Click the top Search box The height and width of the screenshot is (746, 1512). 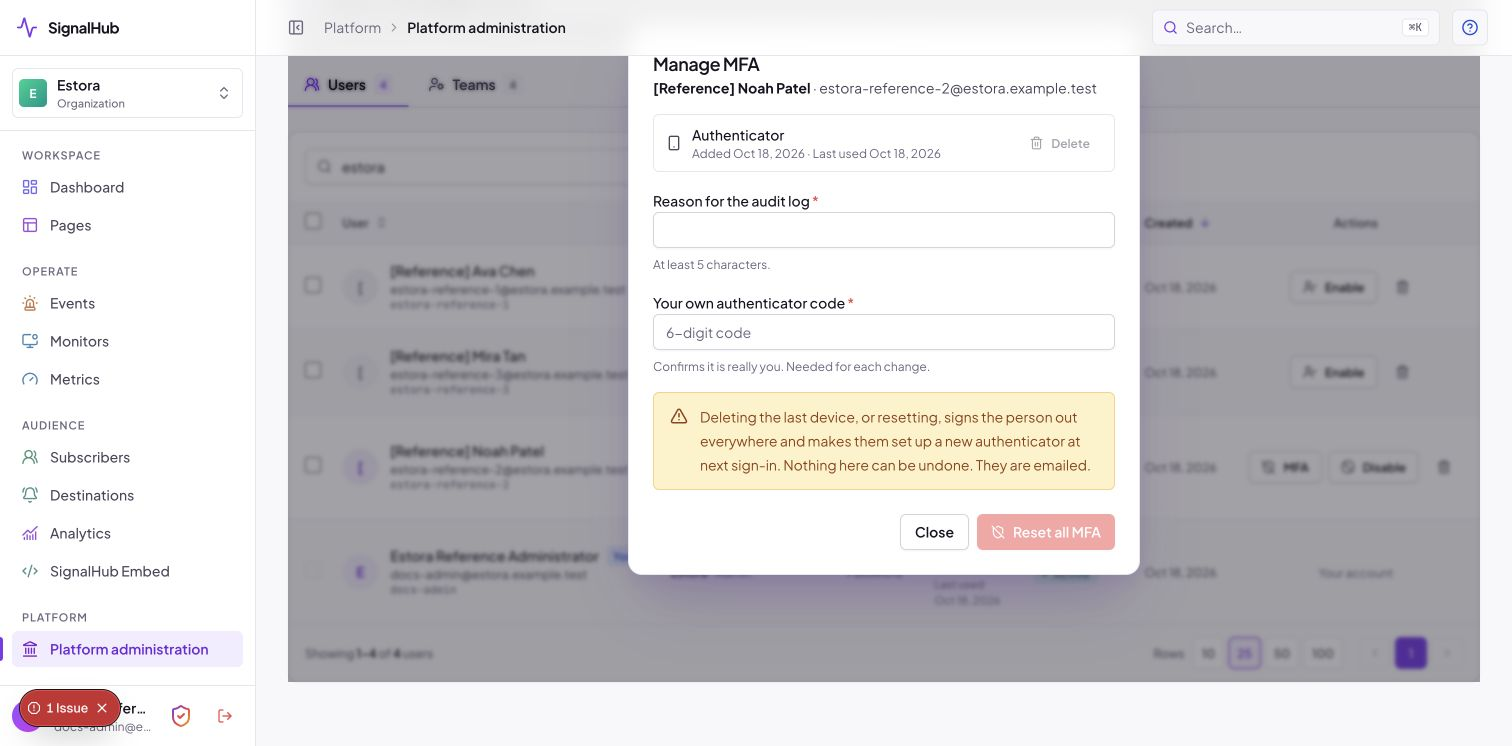(1296, 28)
